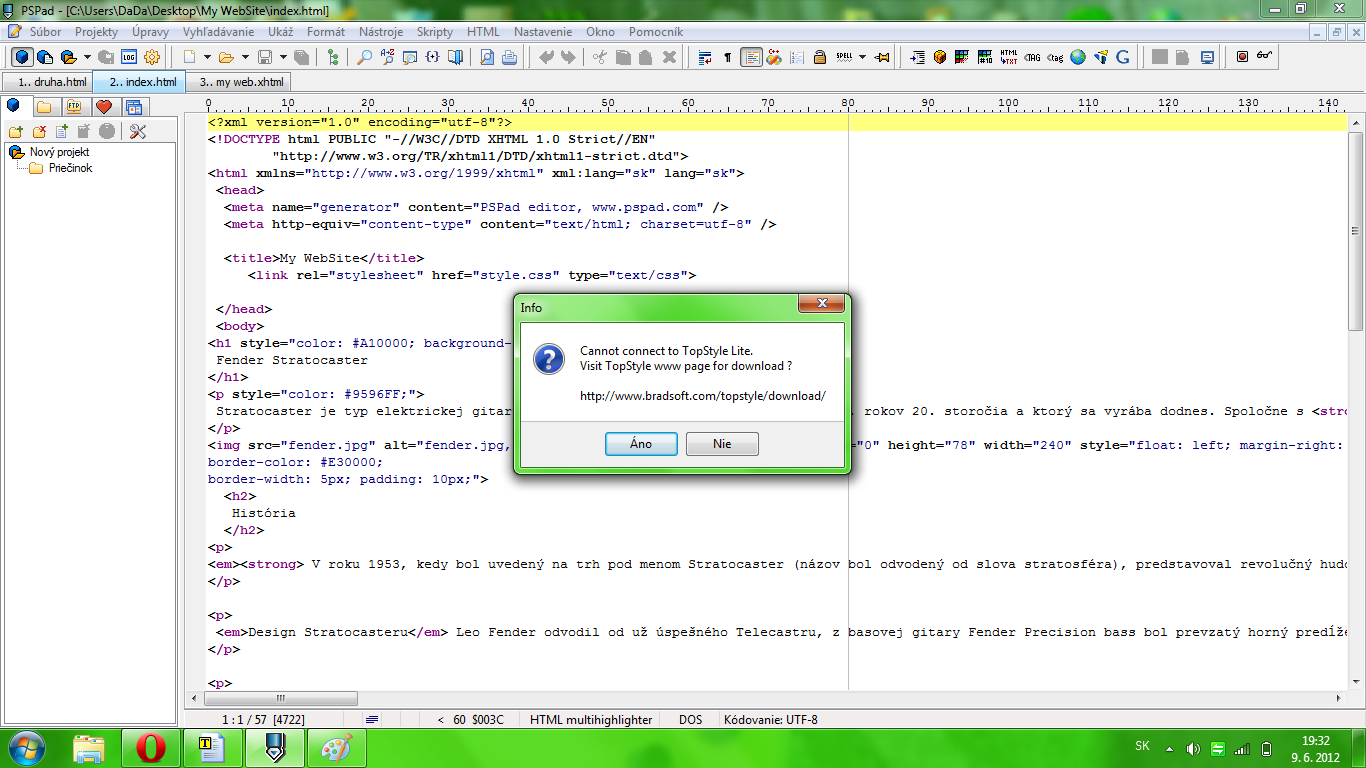1366x768 pixels.
Task: Open the Skripty menu
Action: 434,32
